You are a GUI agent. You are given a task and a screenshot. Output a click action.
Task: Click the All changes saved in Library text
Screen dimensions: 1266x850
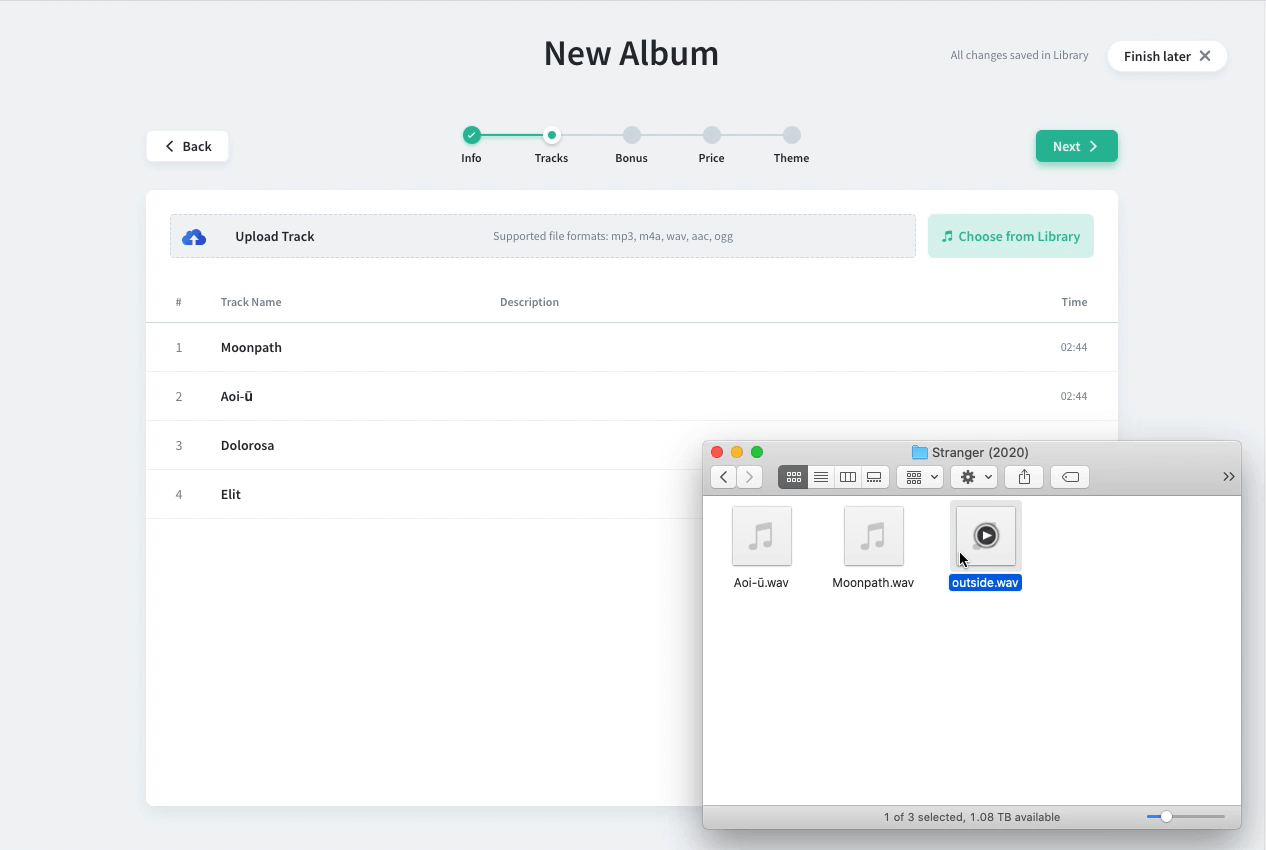[x=1019, y=55]
